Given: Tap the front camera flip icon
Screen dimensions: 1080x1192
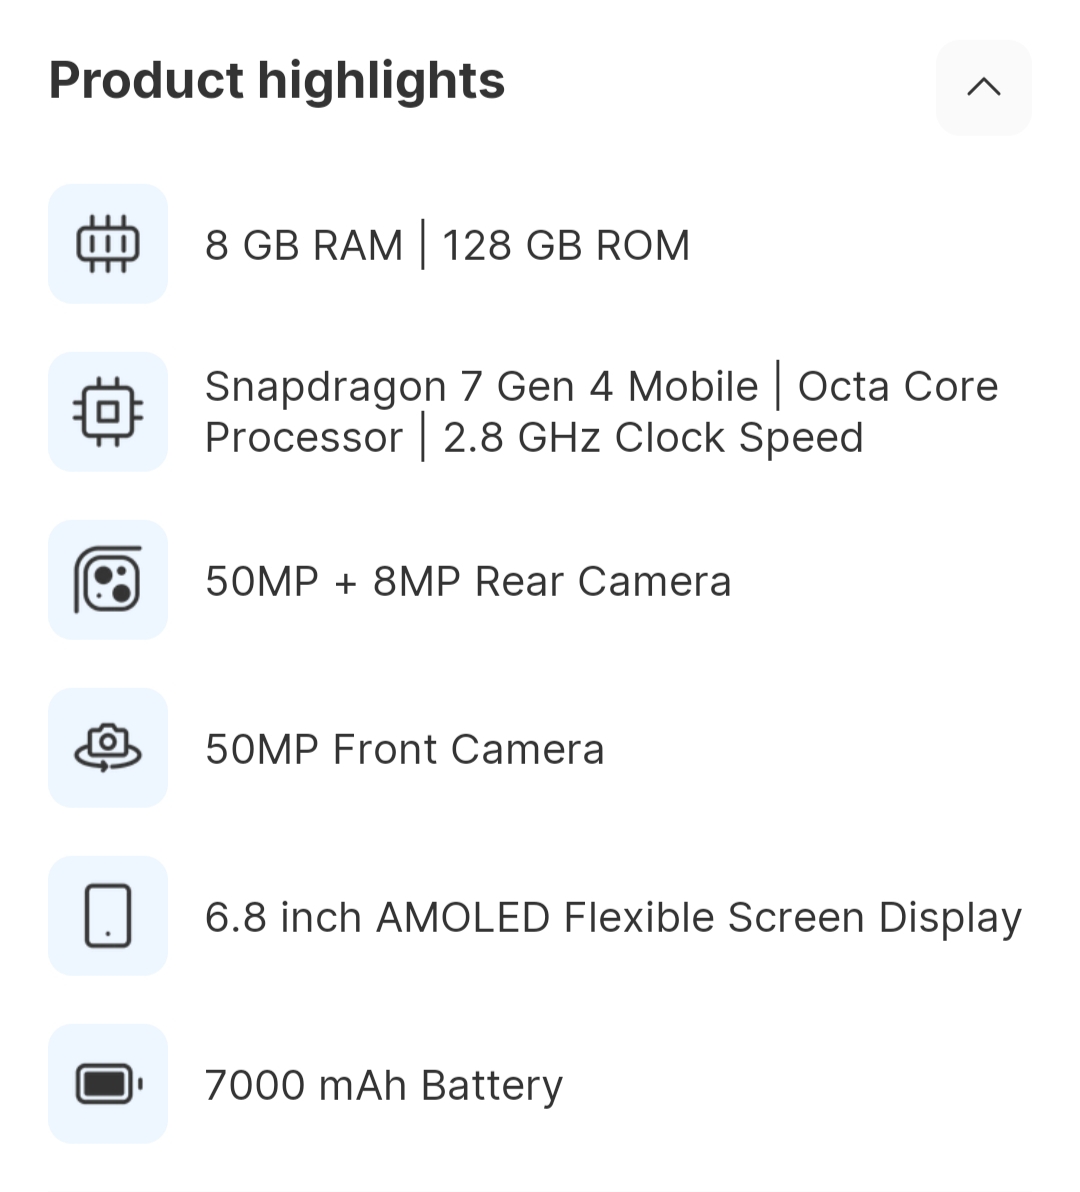Looking at the screenshot, I should [108, 748].
